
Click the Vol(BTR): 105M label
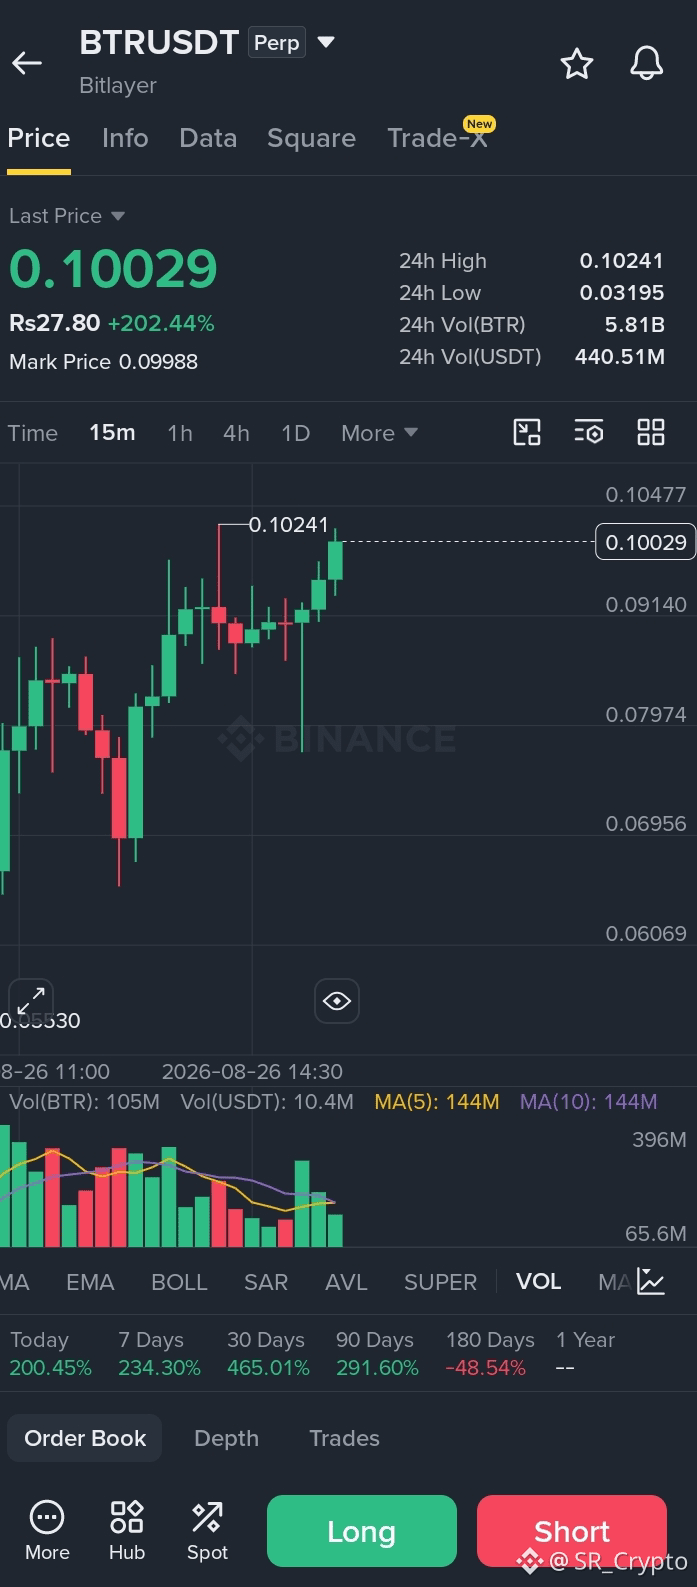tap(84, 1102)
